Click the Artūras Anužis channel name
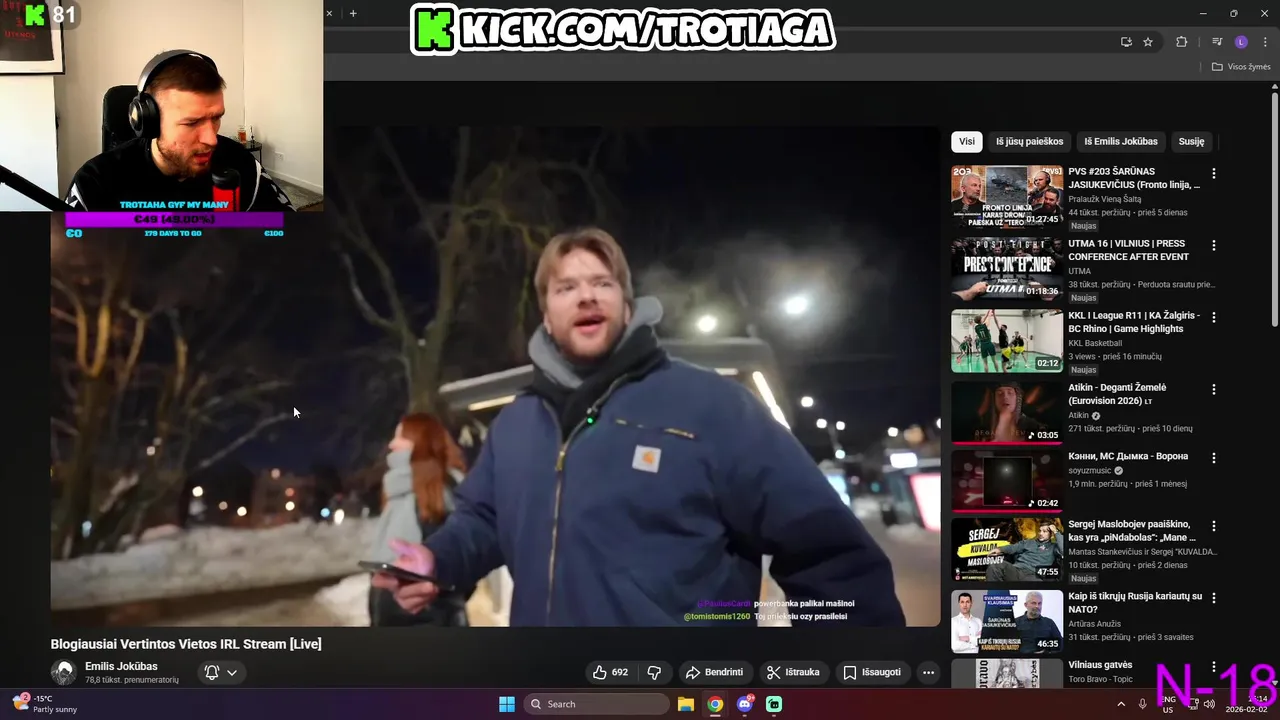This screenshot has height=720, width=1280. (x=1097, y=624)
